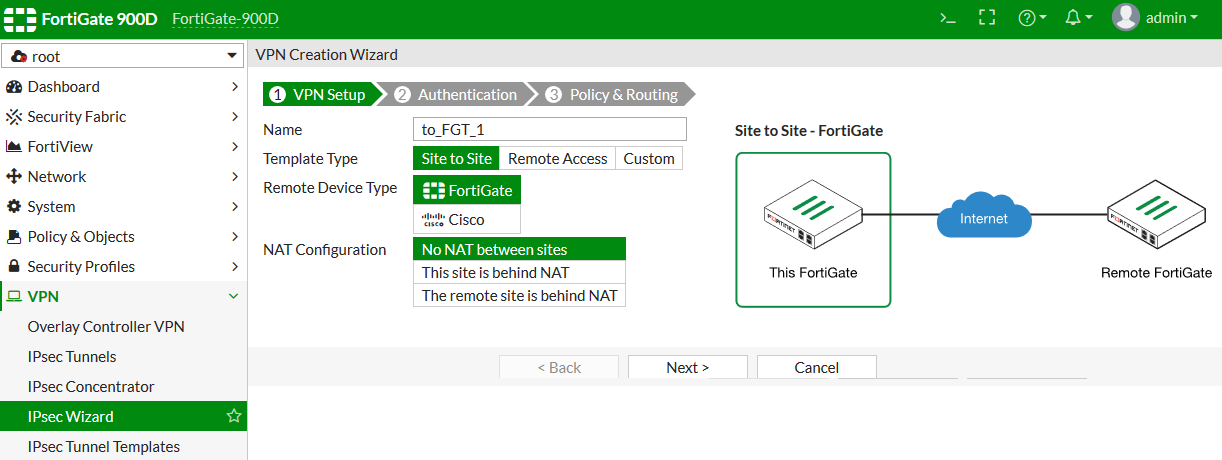
Task: Open the root VDOM dropdown
Action: click(x=123, y=57)
